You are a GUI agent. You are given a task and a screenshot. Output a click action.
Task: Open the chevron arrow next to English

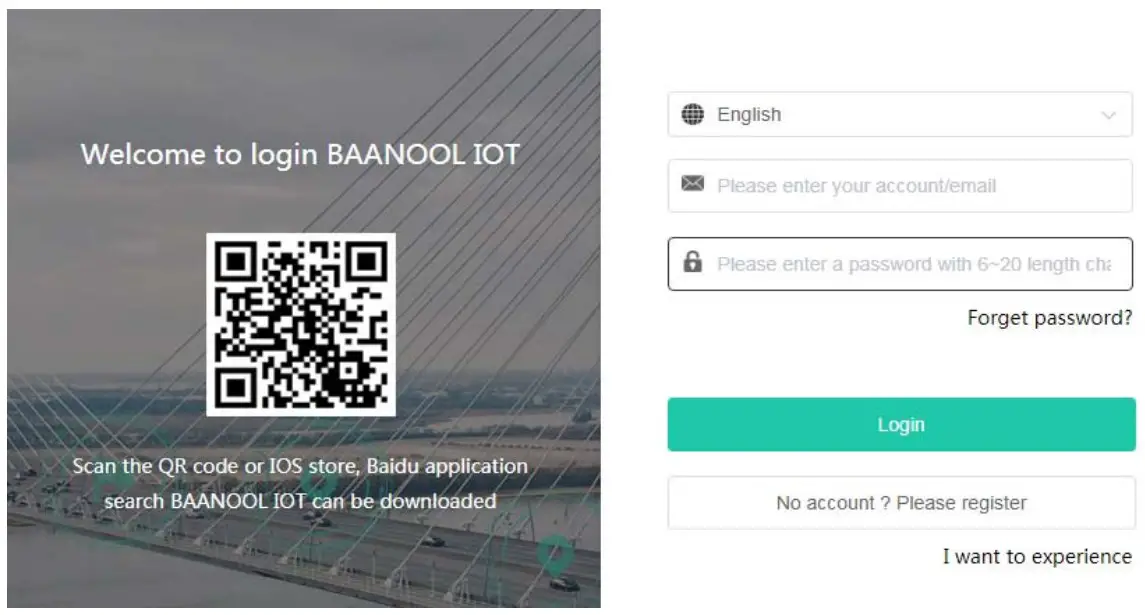pos(1109,114)
